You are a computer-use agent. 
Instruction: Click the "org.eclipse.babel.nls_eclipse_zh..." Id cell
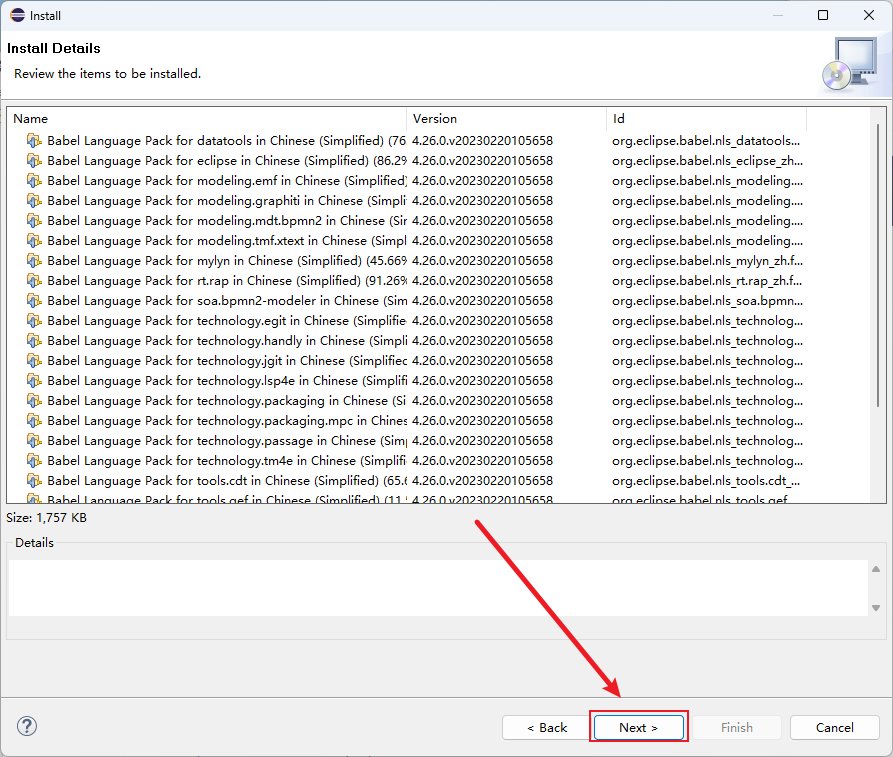coord(707,161)
